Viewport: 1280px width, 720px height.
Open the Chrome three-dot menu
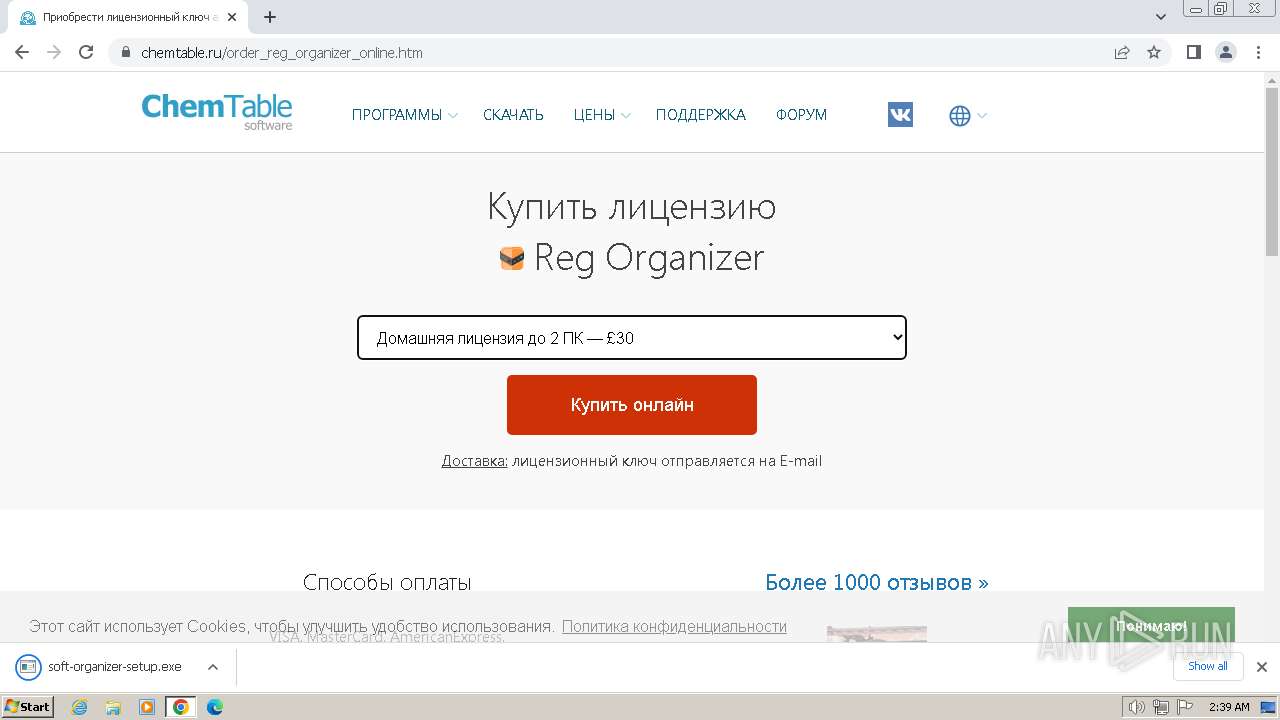pos(1258,52)
